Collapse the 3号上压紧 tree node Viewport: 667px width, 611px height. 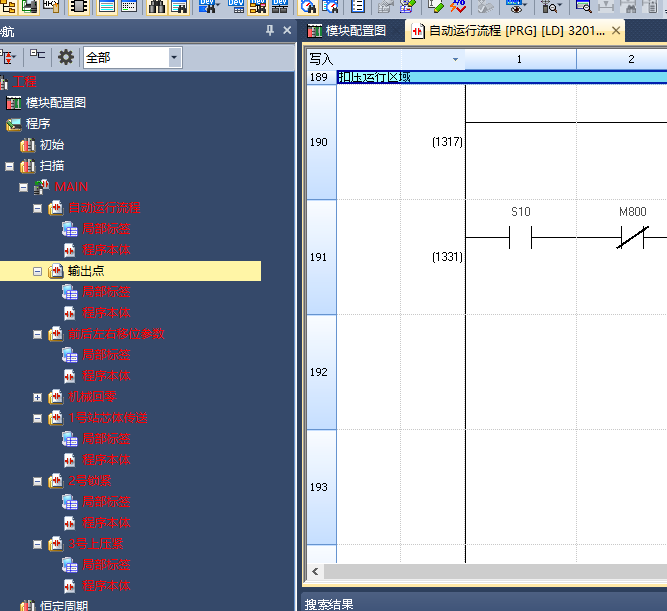point(38,544)
